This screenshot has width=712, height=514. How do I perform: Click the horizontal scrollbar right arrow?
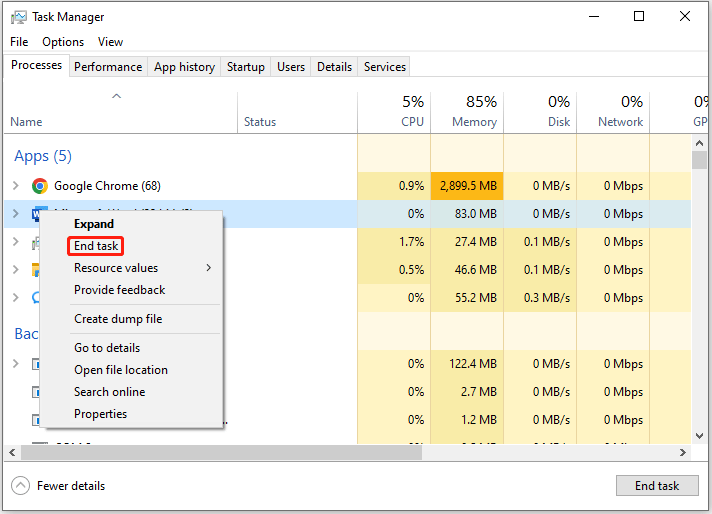(682, 452)
